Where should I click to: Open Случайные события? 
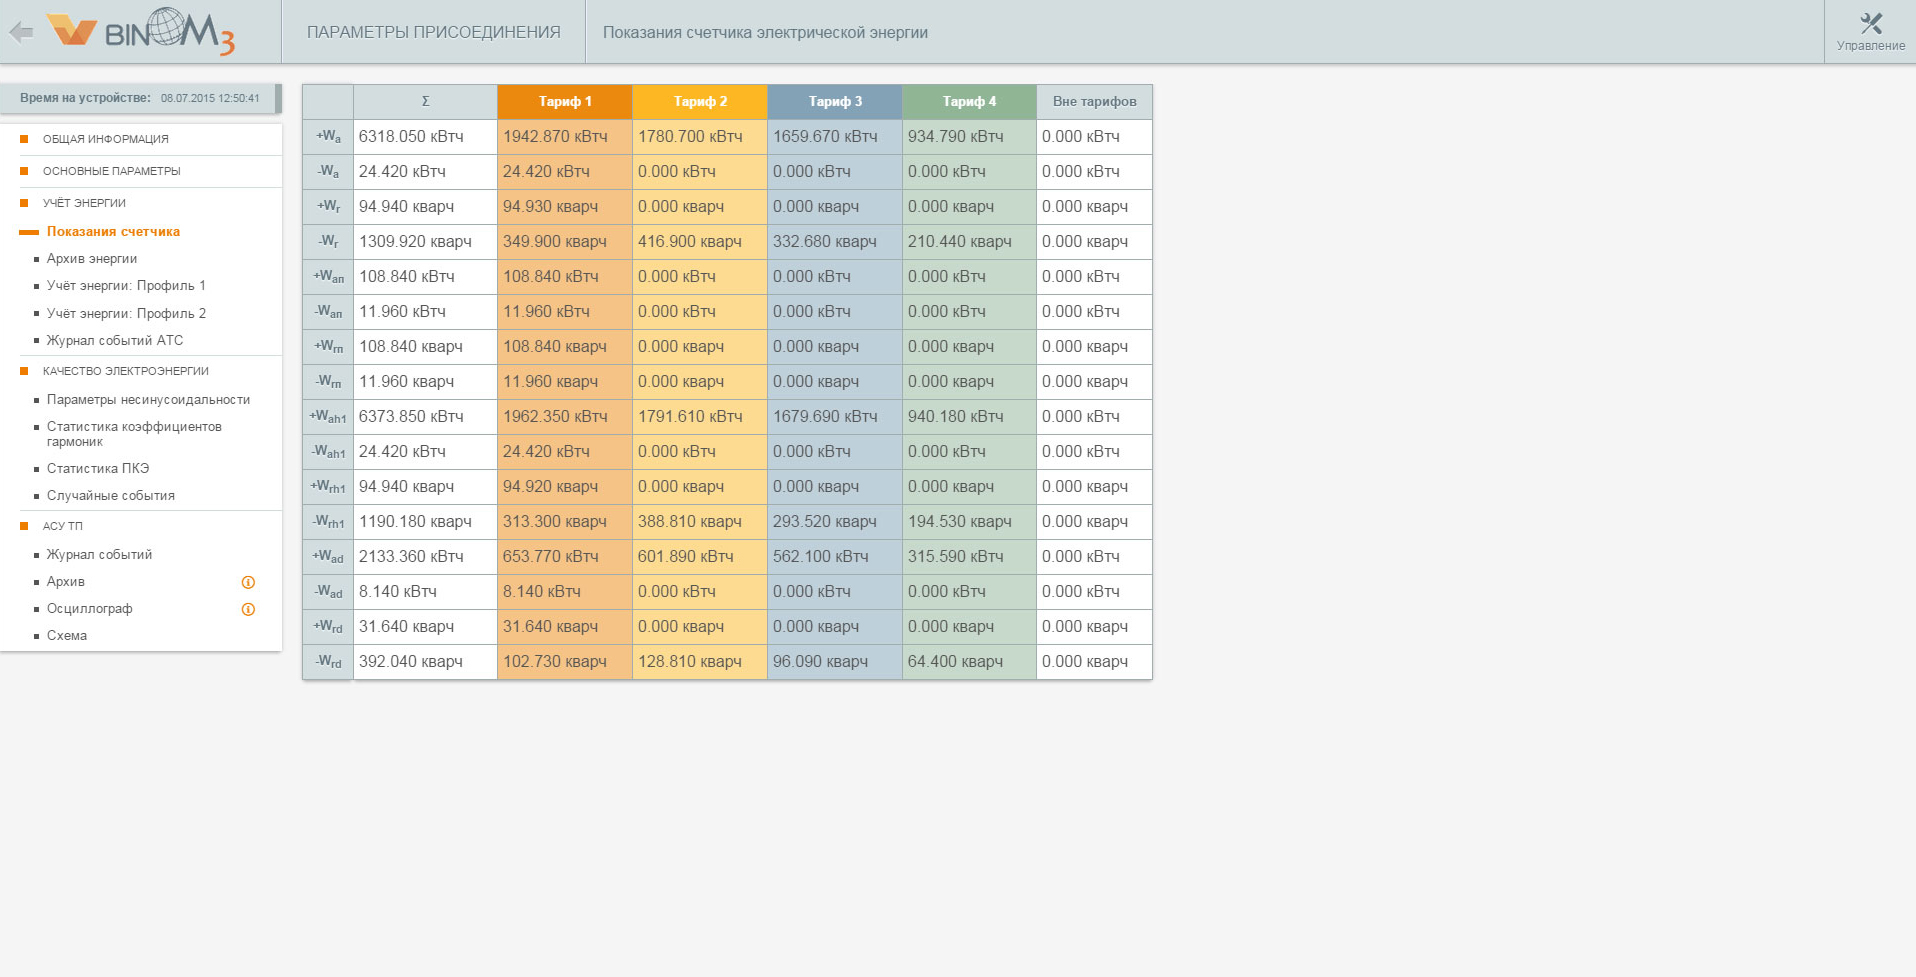tap(110, 495)
